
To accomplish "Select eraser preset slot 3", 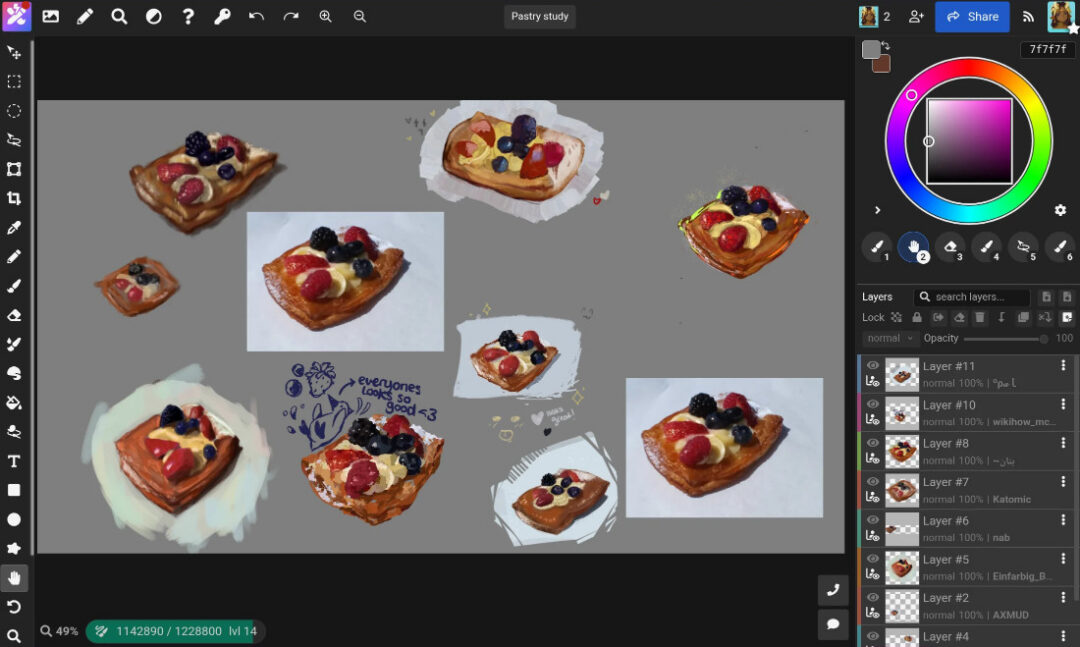I will click(x=950, y=247).
